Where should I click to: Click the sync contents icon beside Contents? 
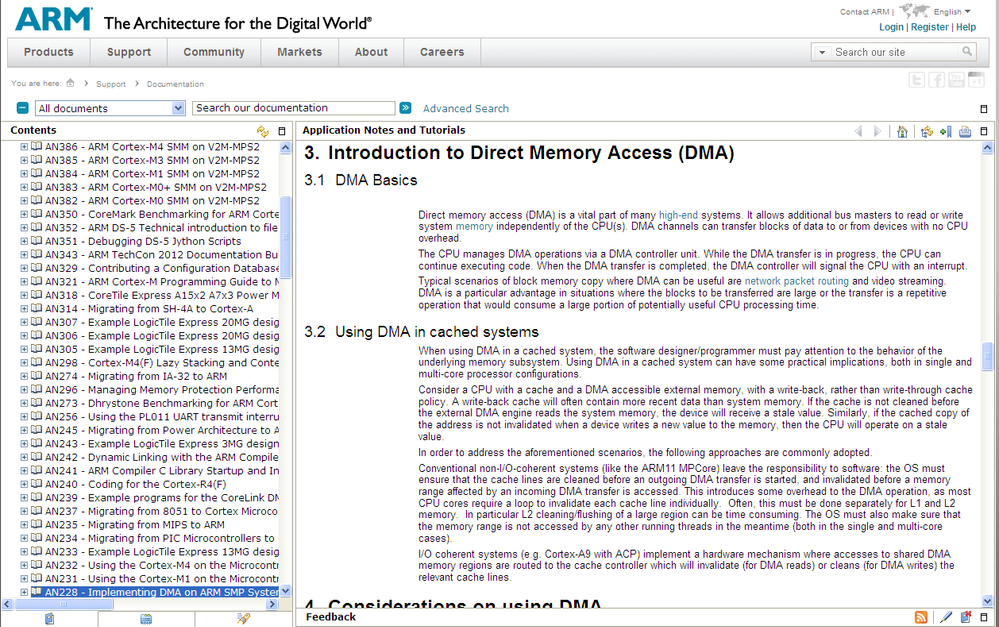pyautogui.click(x=262, y=131)
